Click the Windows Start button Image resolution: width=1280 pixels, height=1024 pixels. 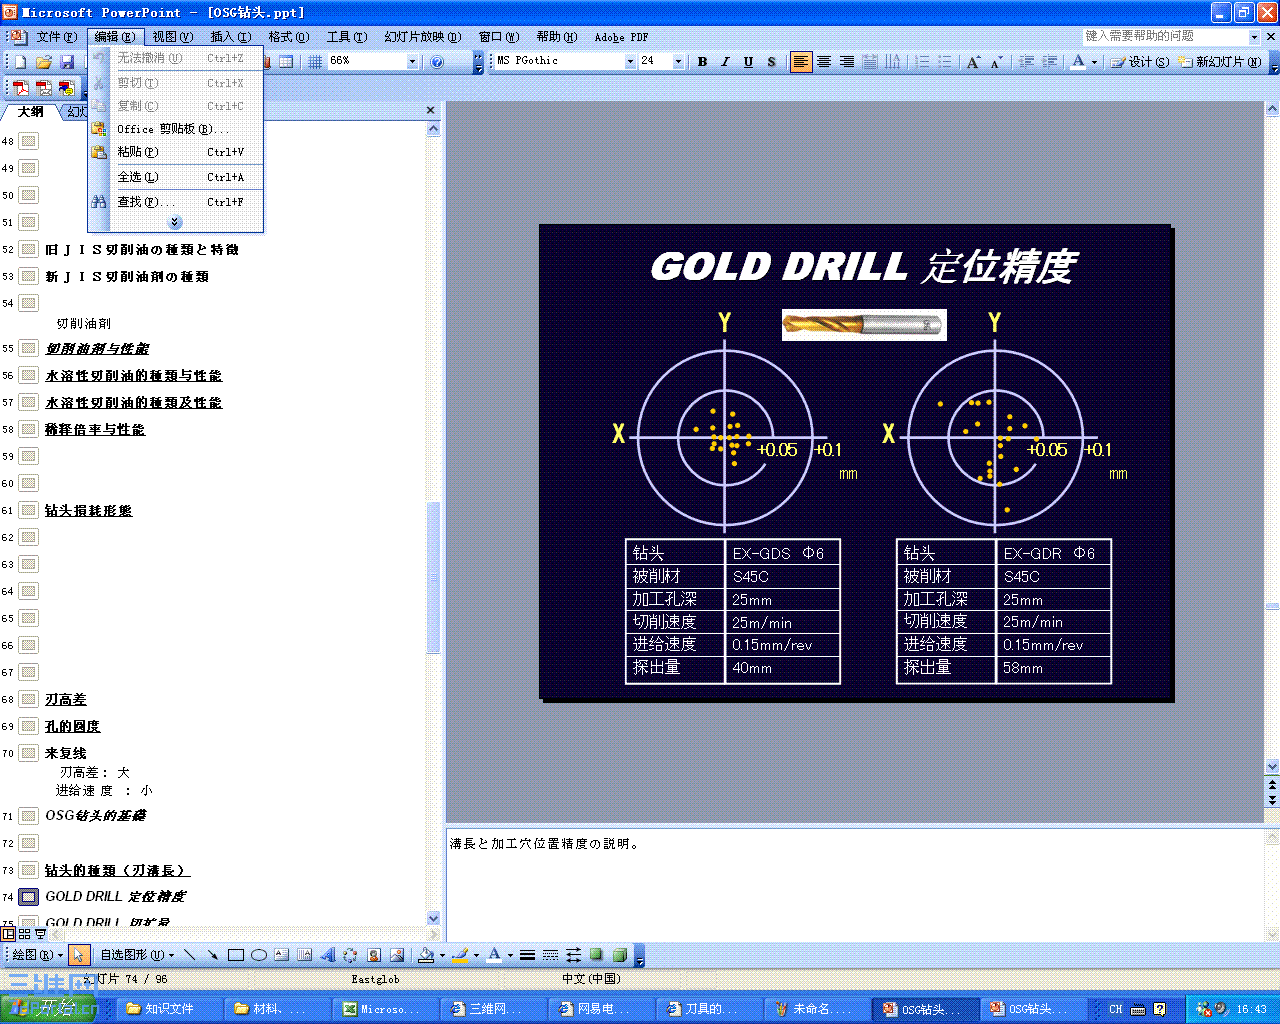tap(48, 1009)
